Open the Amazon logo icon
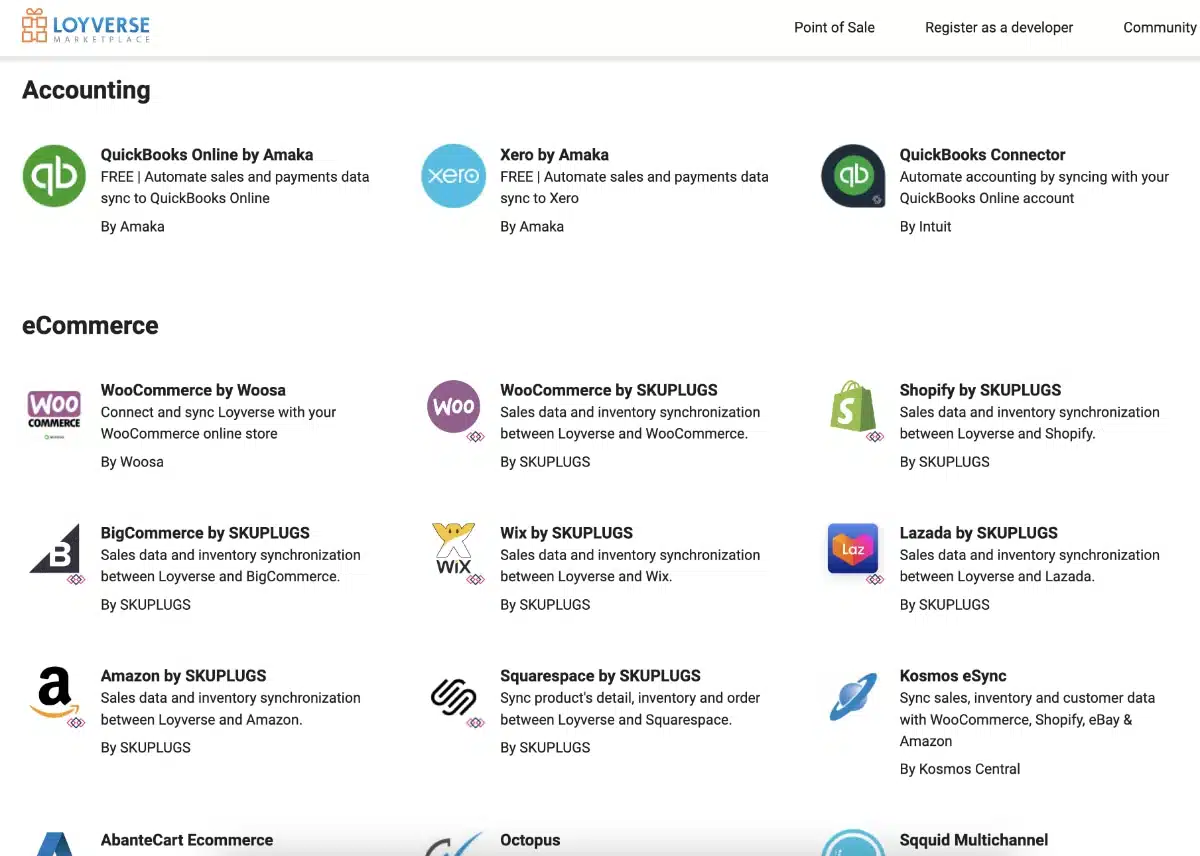The image size is (1200, 856). pos(54,693)
